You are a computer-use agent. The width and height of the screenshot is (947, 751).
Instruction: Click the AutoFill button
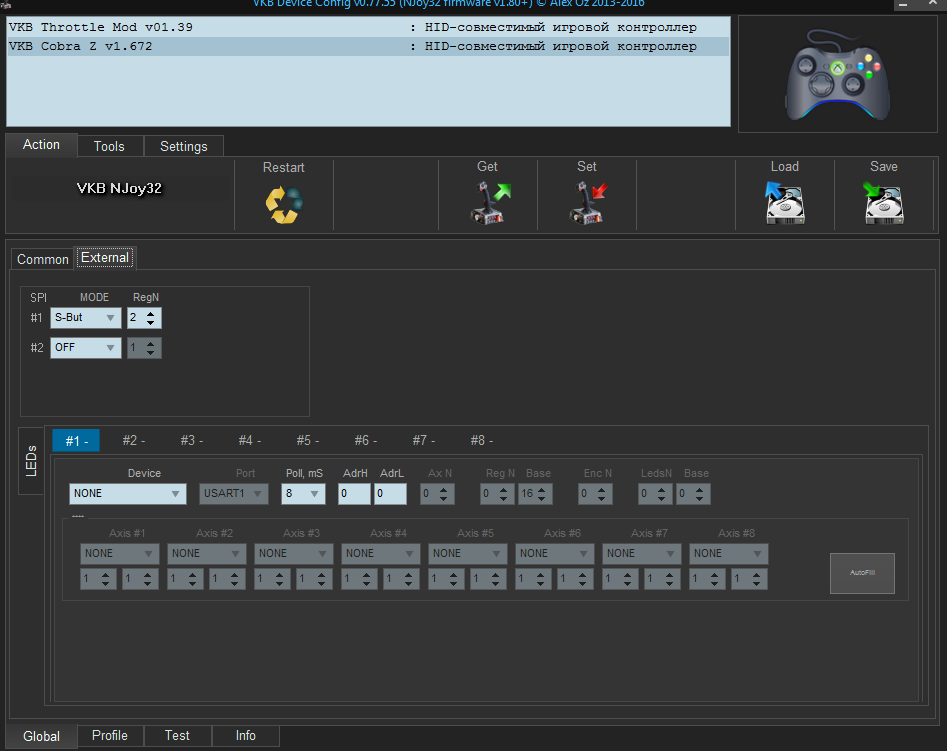862,573
